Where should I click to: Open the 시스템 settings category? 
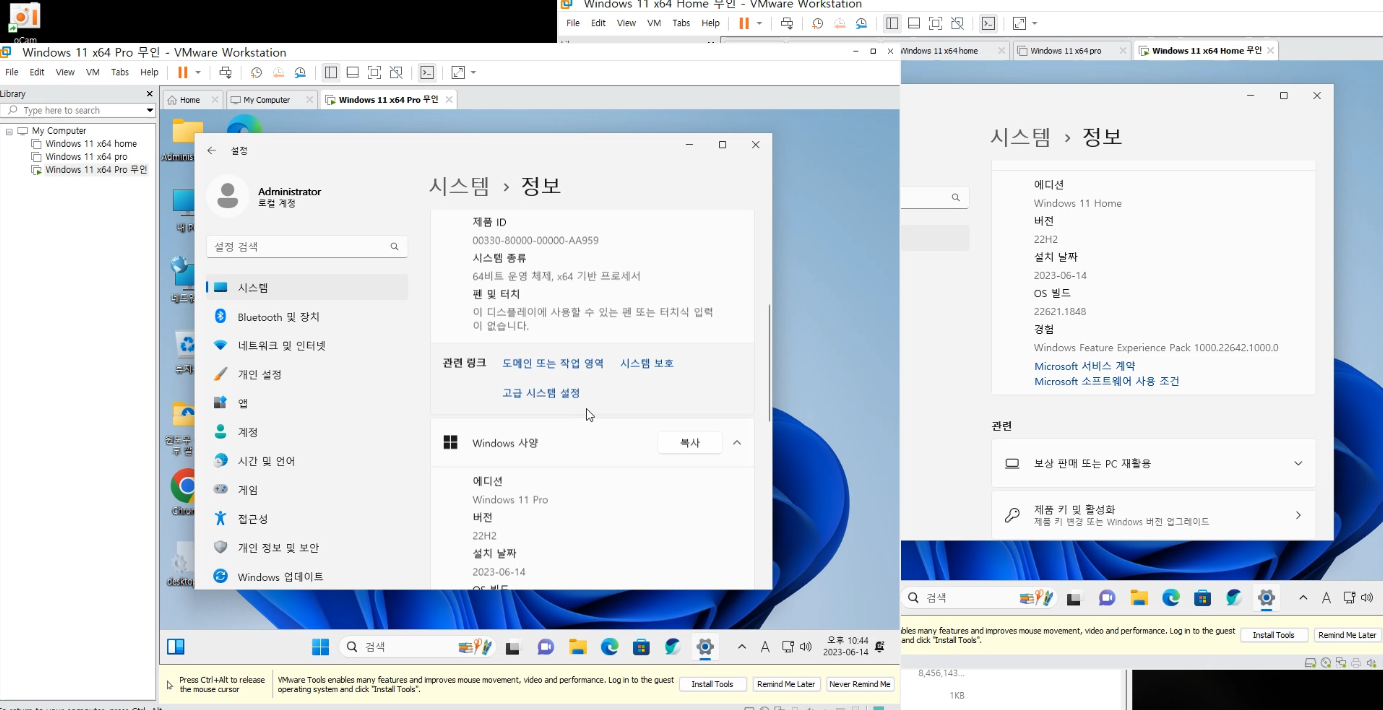point(307,287)
